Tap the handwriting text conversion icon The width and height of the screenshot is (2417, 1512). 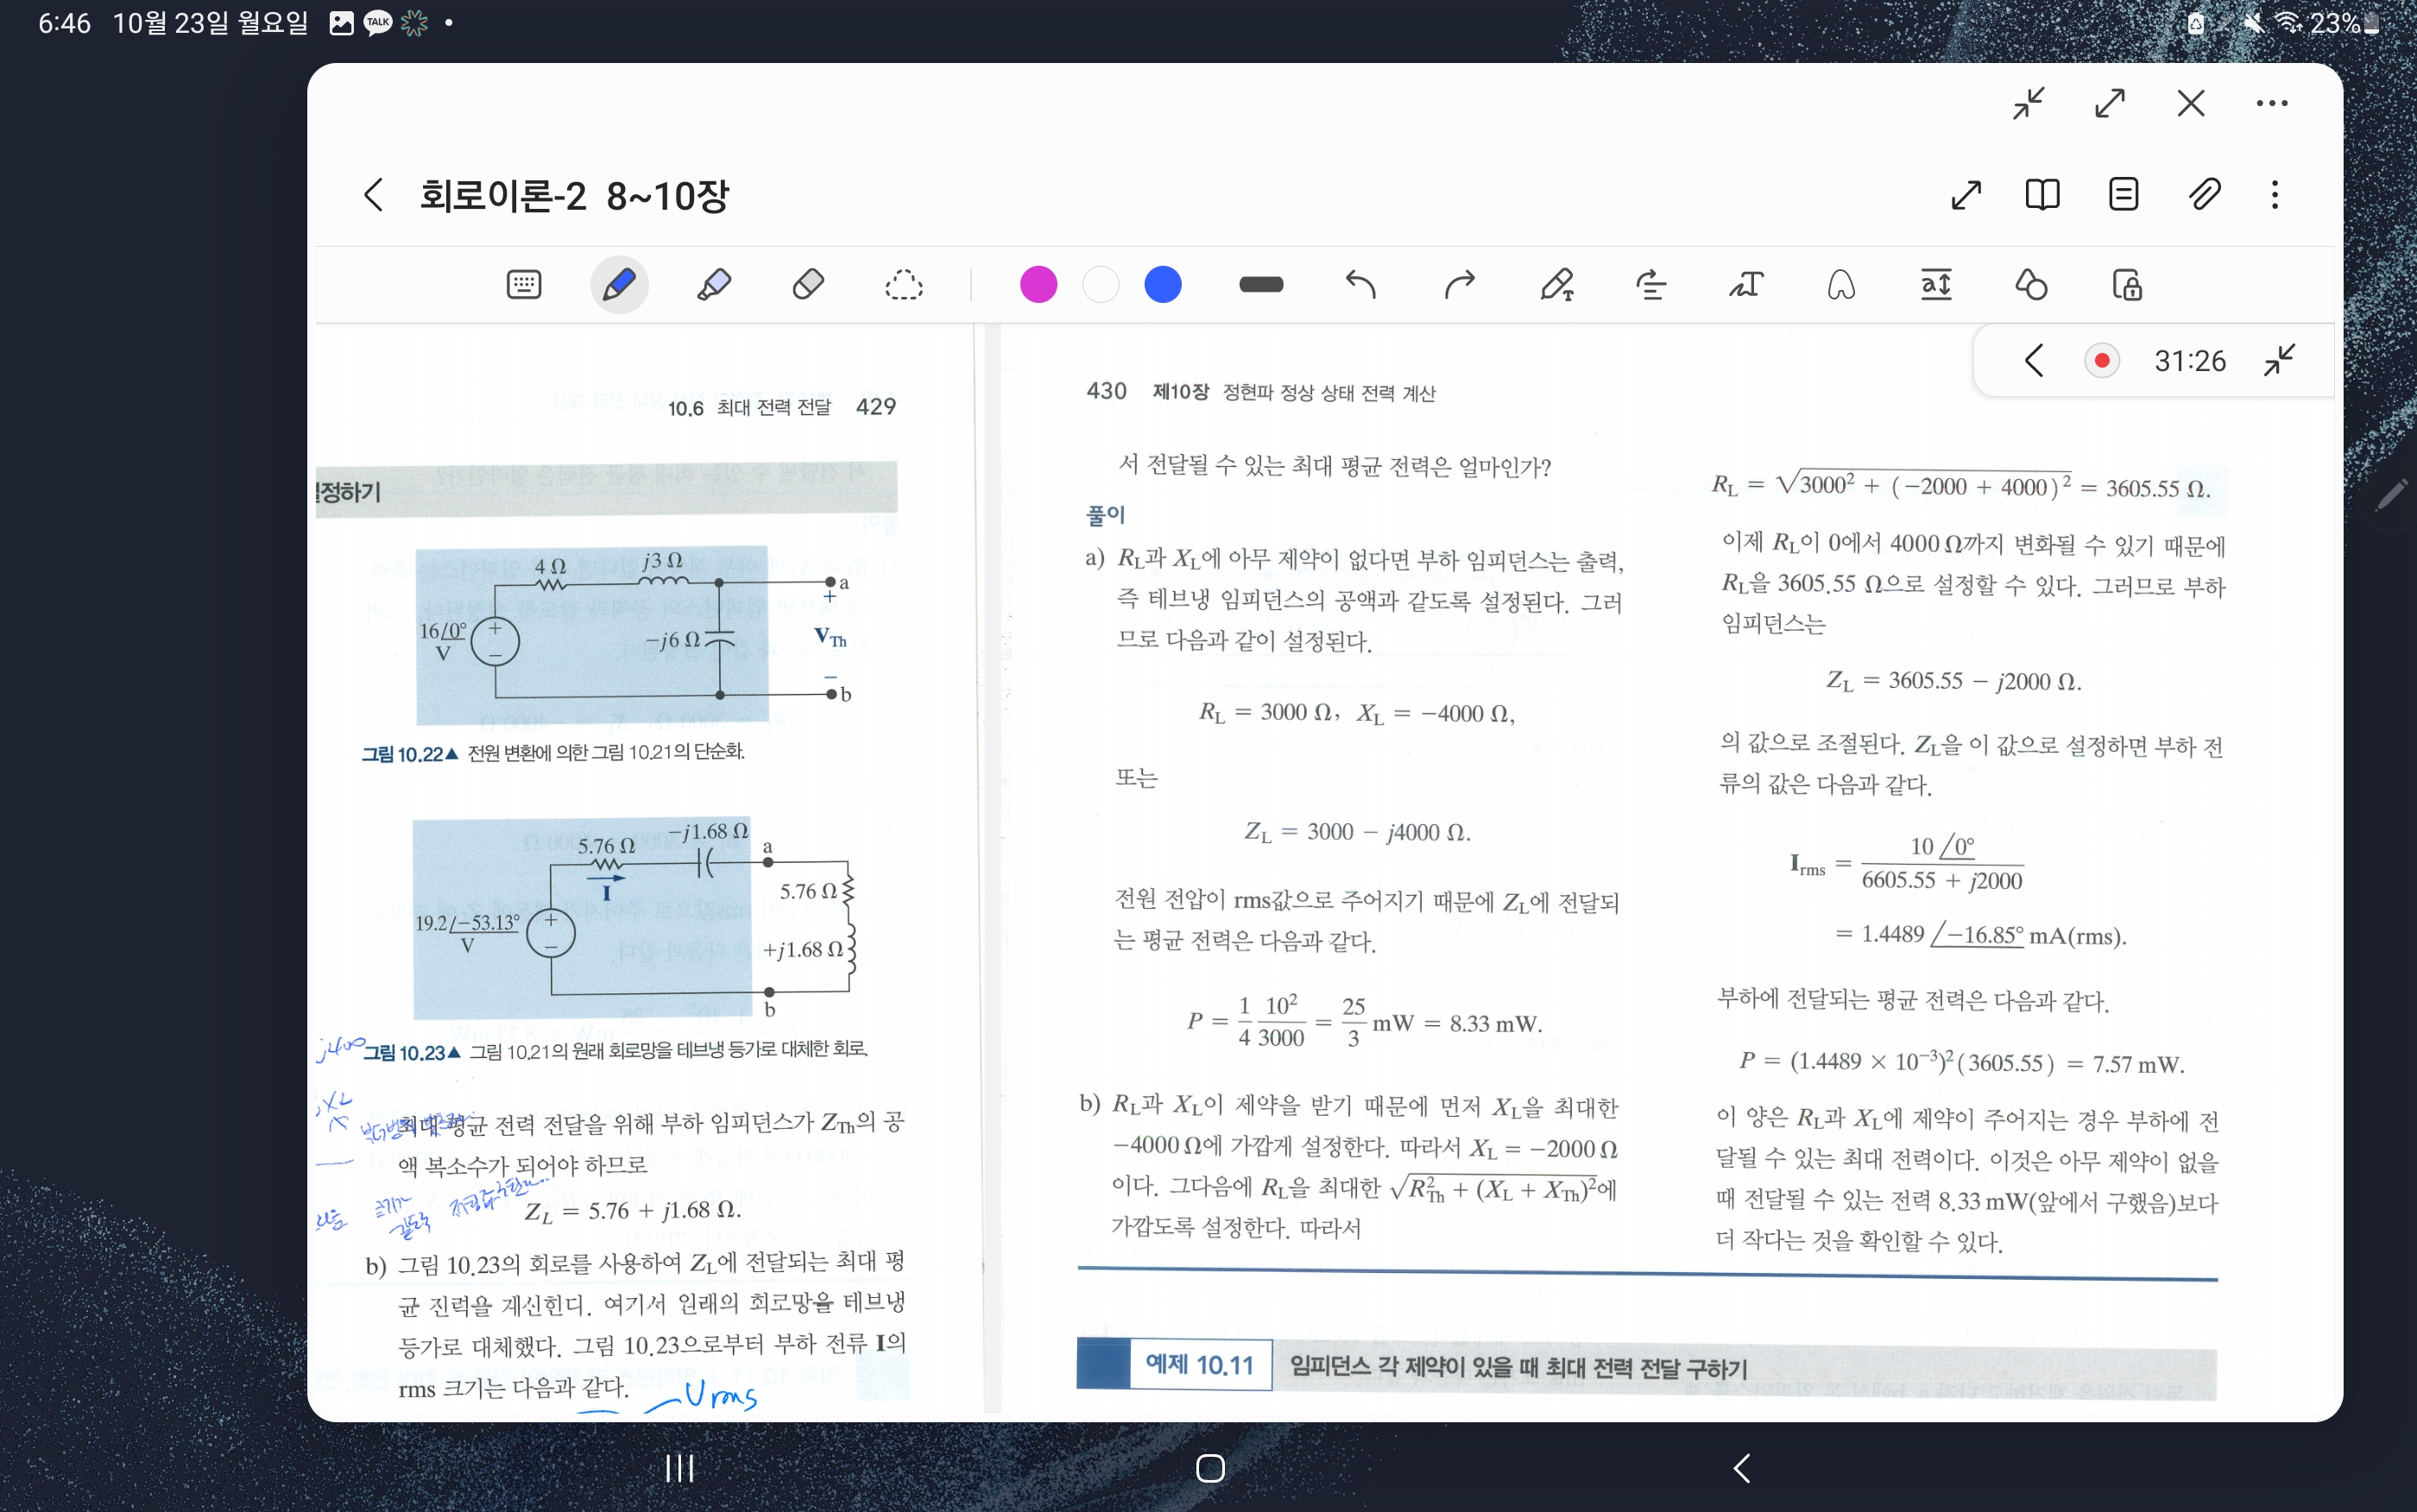pos(1746,285)
